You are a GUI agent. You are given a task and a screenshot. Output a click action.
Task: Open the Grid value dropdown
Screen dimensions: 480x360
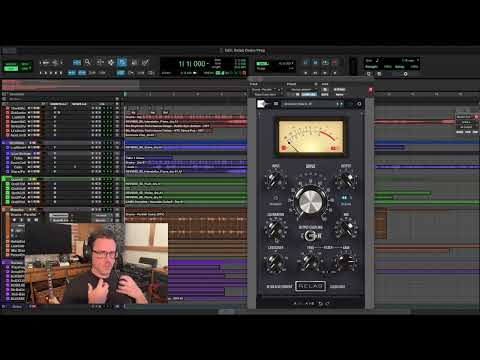click(418, 60)
